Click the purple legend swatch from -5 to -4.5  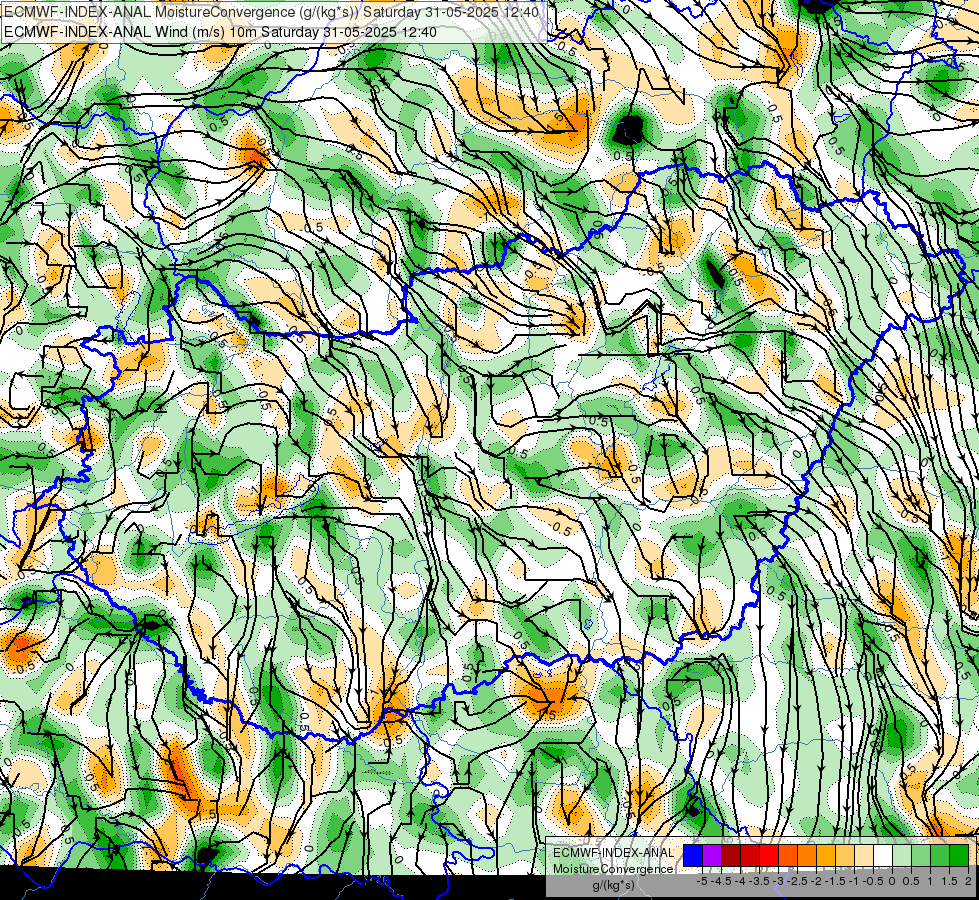[x=712, y=856]
